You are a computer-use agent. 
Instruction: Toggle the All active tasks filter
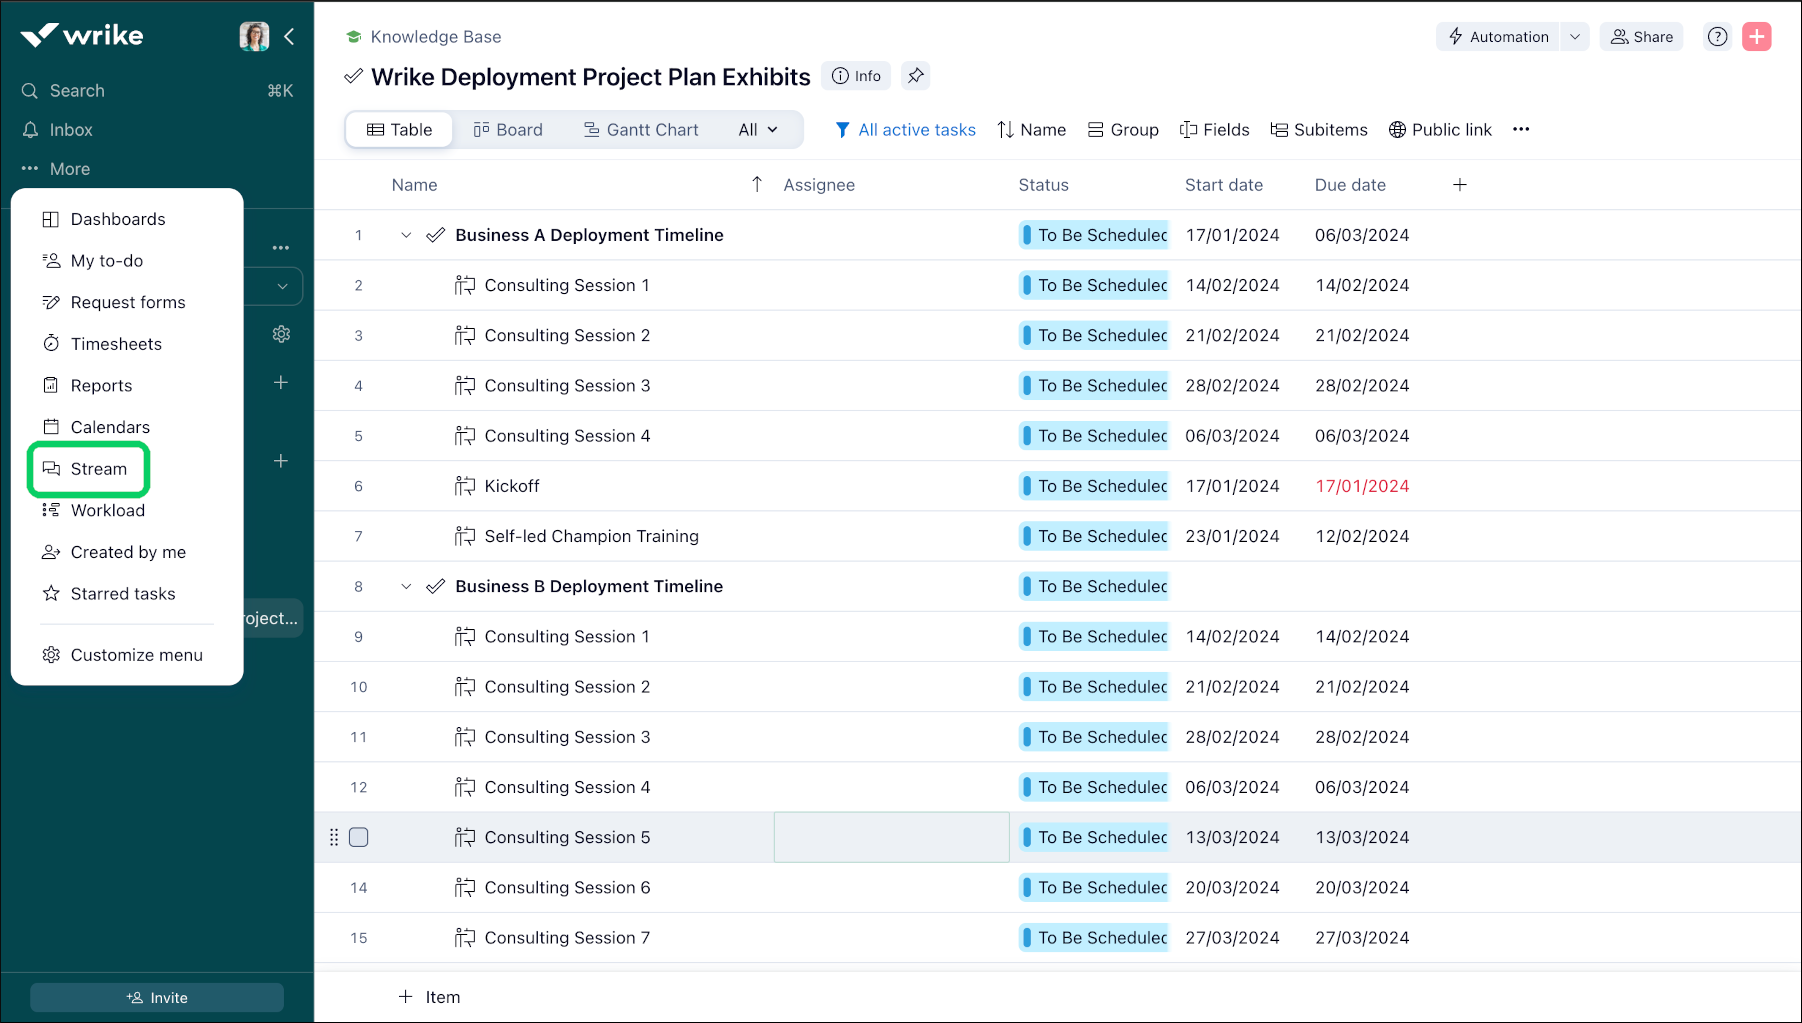[x=905, y=130]
